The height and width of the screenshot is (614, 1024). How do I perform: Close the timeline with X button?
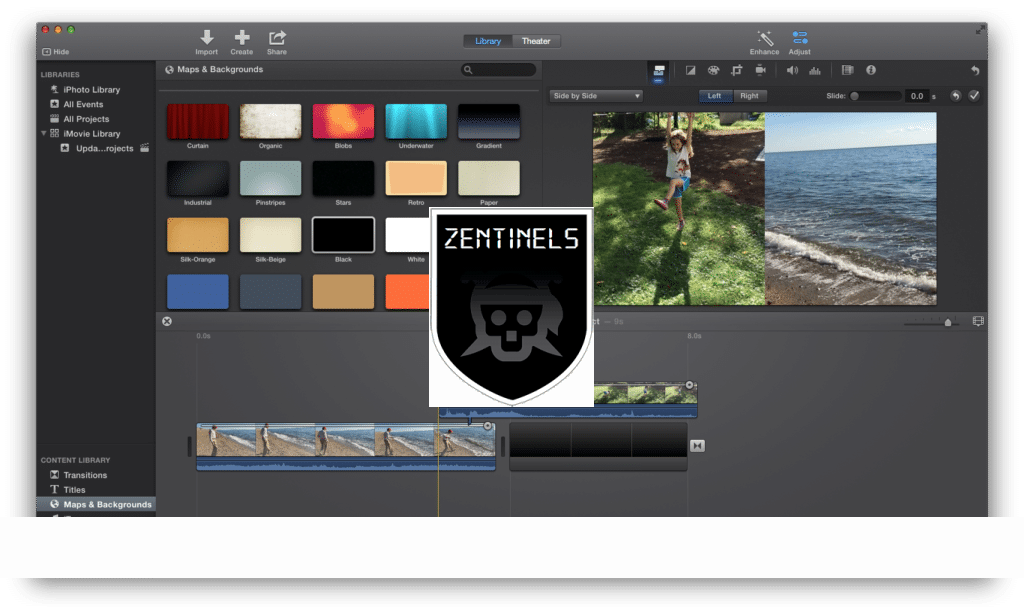[167, 321]
